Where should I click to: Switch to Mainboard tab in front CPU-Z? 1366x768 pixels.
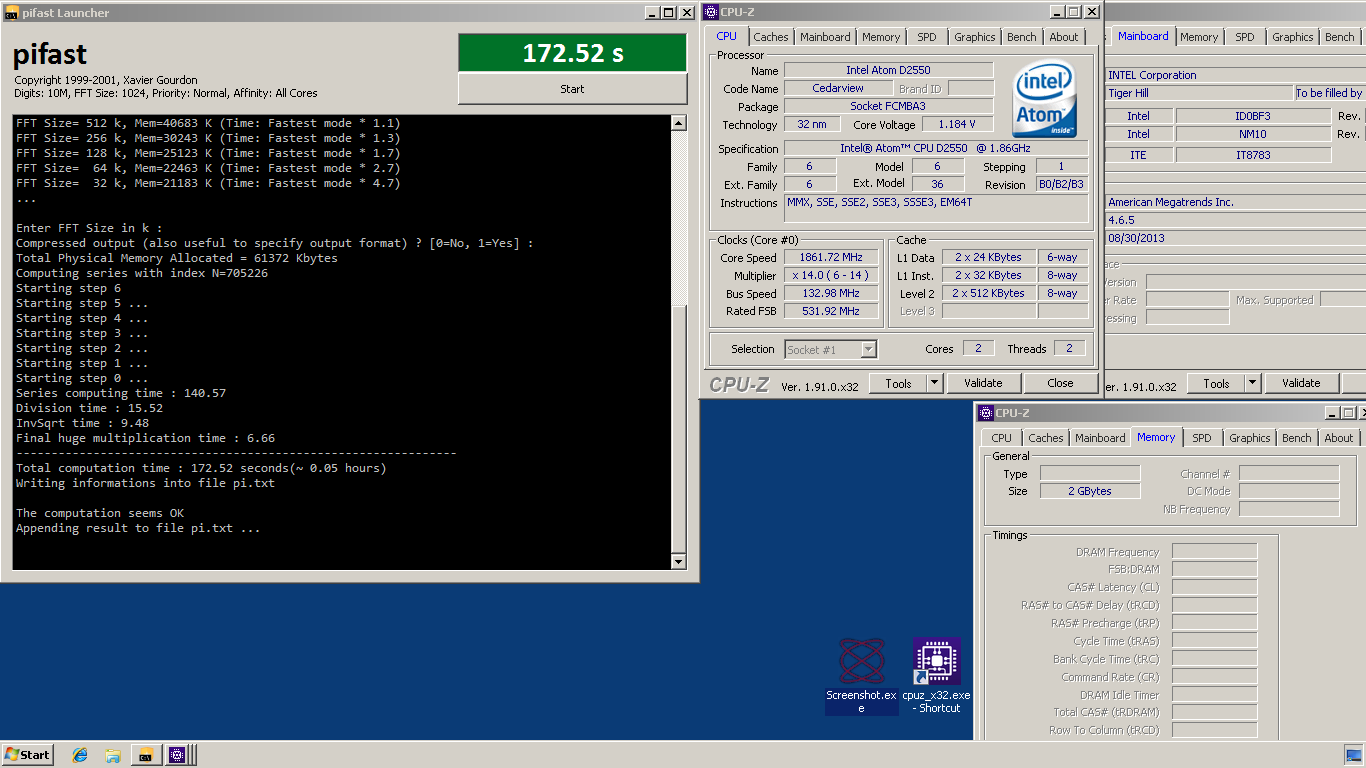[x=825, y=37]
